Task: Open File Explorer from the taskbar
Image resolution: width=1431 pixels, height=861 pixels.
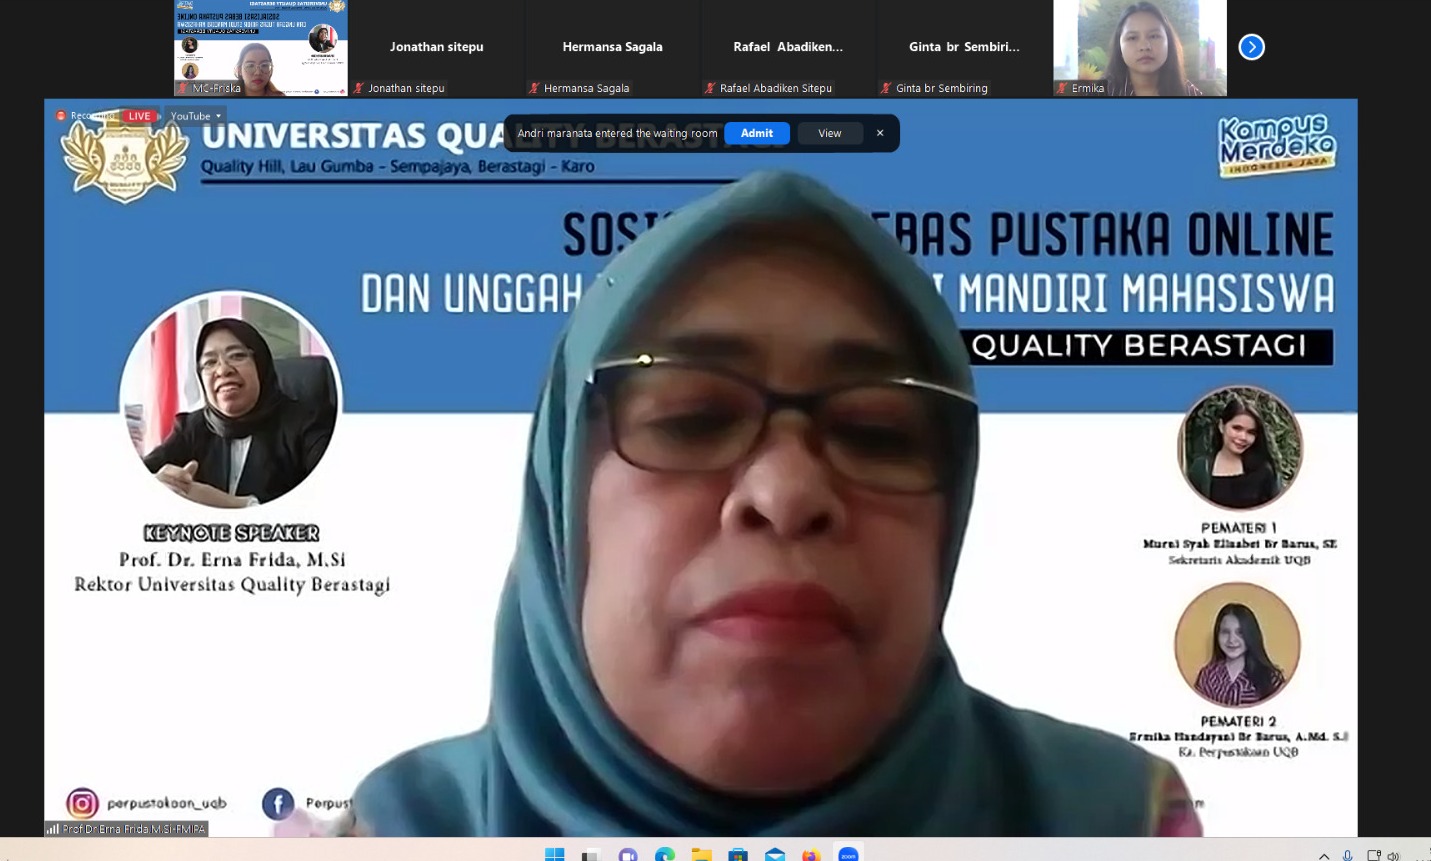Action: [702, 855]
